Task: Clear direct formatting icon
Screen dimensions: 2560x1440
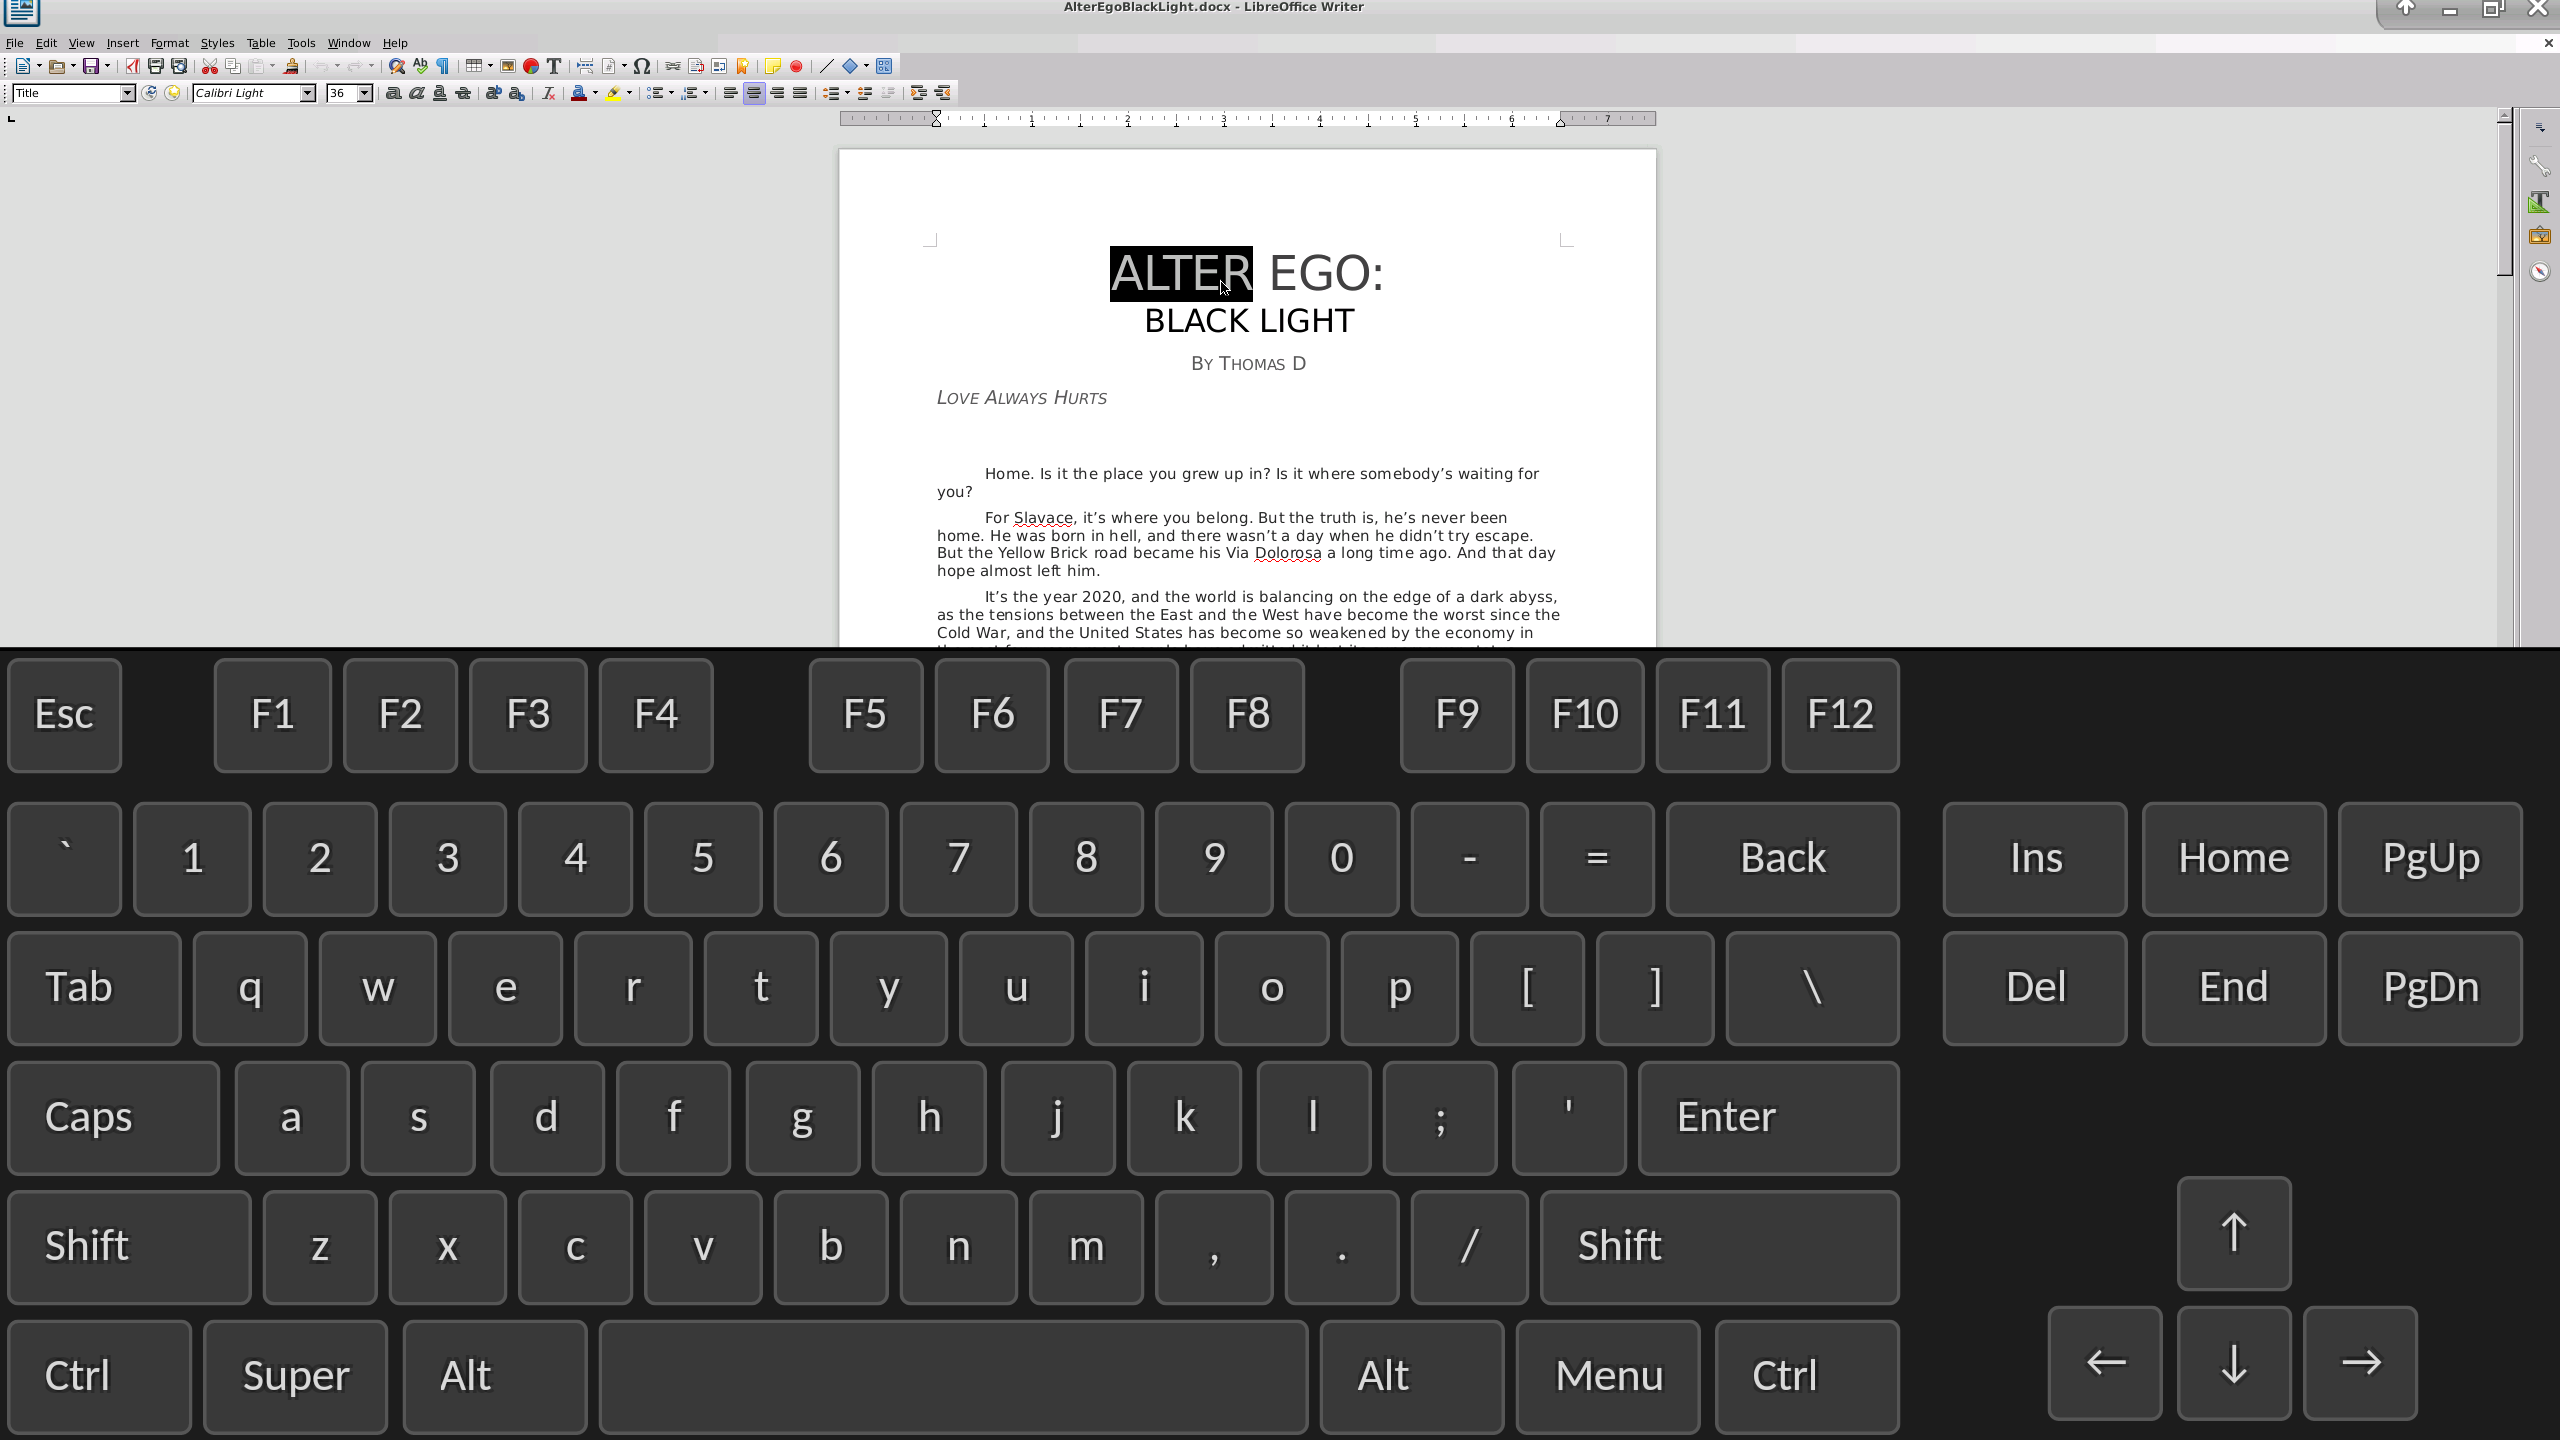Action: pos(548,93)
